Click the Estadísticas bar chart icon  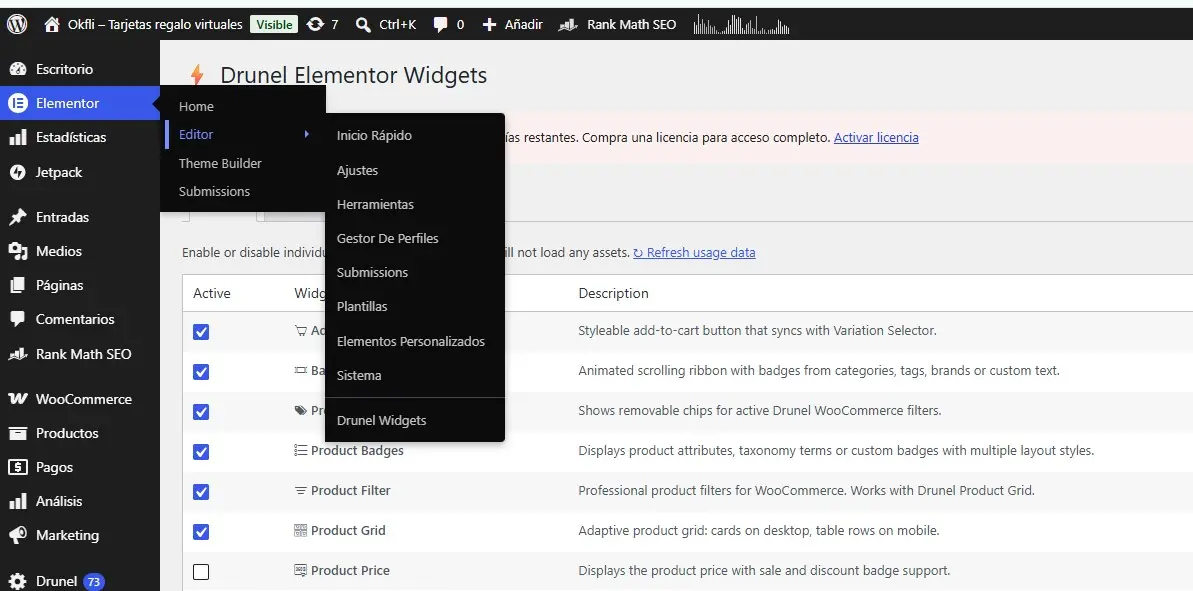pos(17,138)
